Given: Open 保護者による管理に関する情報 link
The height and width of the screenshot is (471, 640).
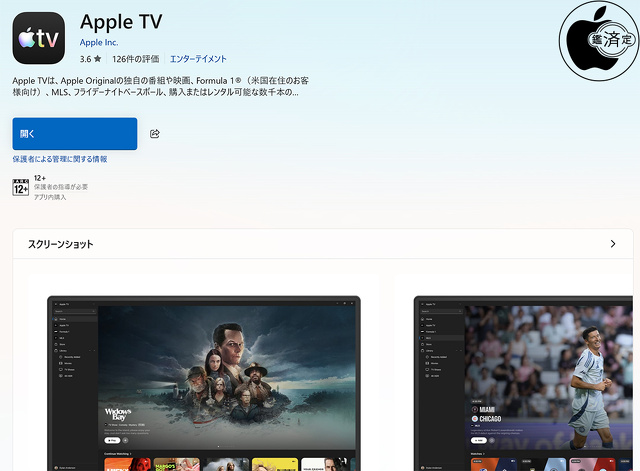Looking at the screenshot, I should (60, 159).
